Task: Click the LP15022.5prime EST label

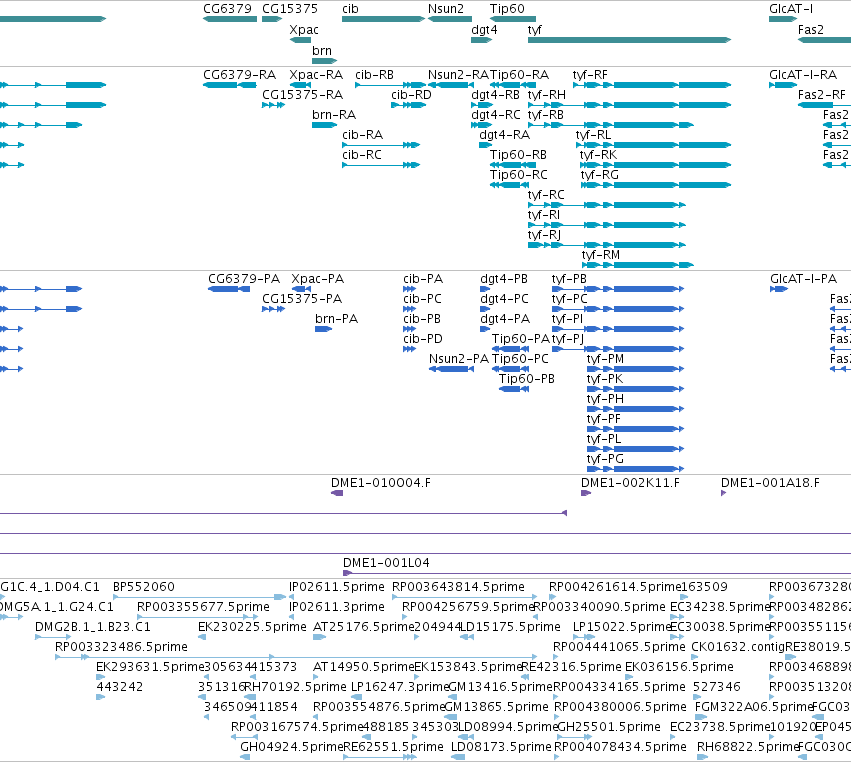Action: point(623,627)
